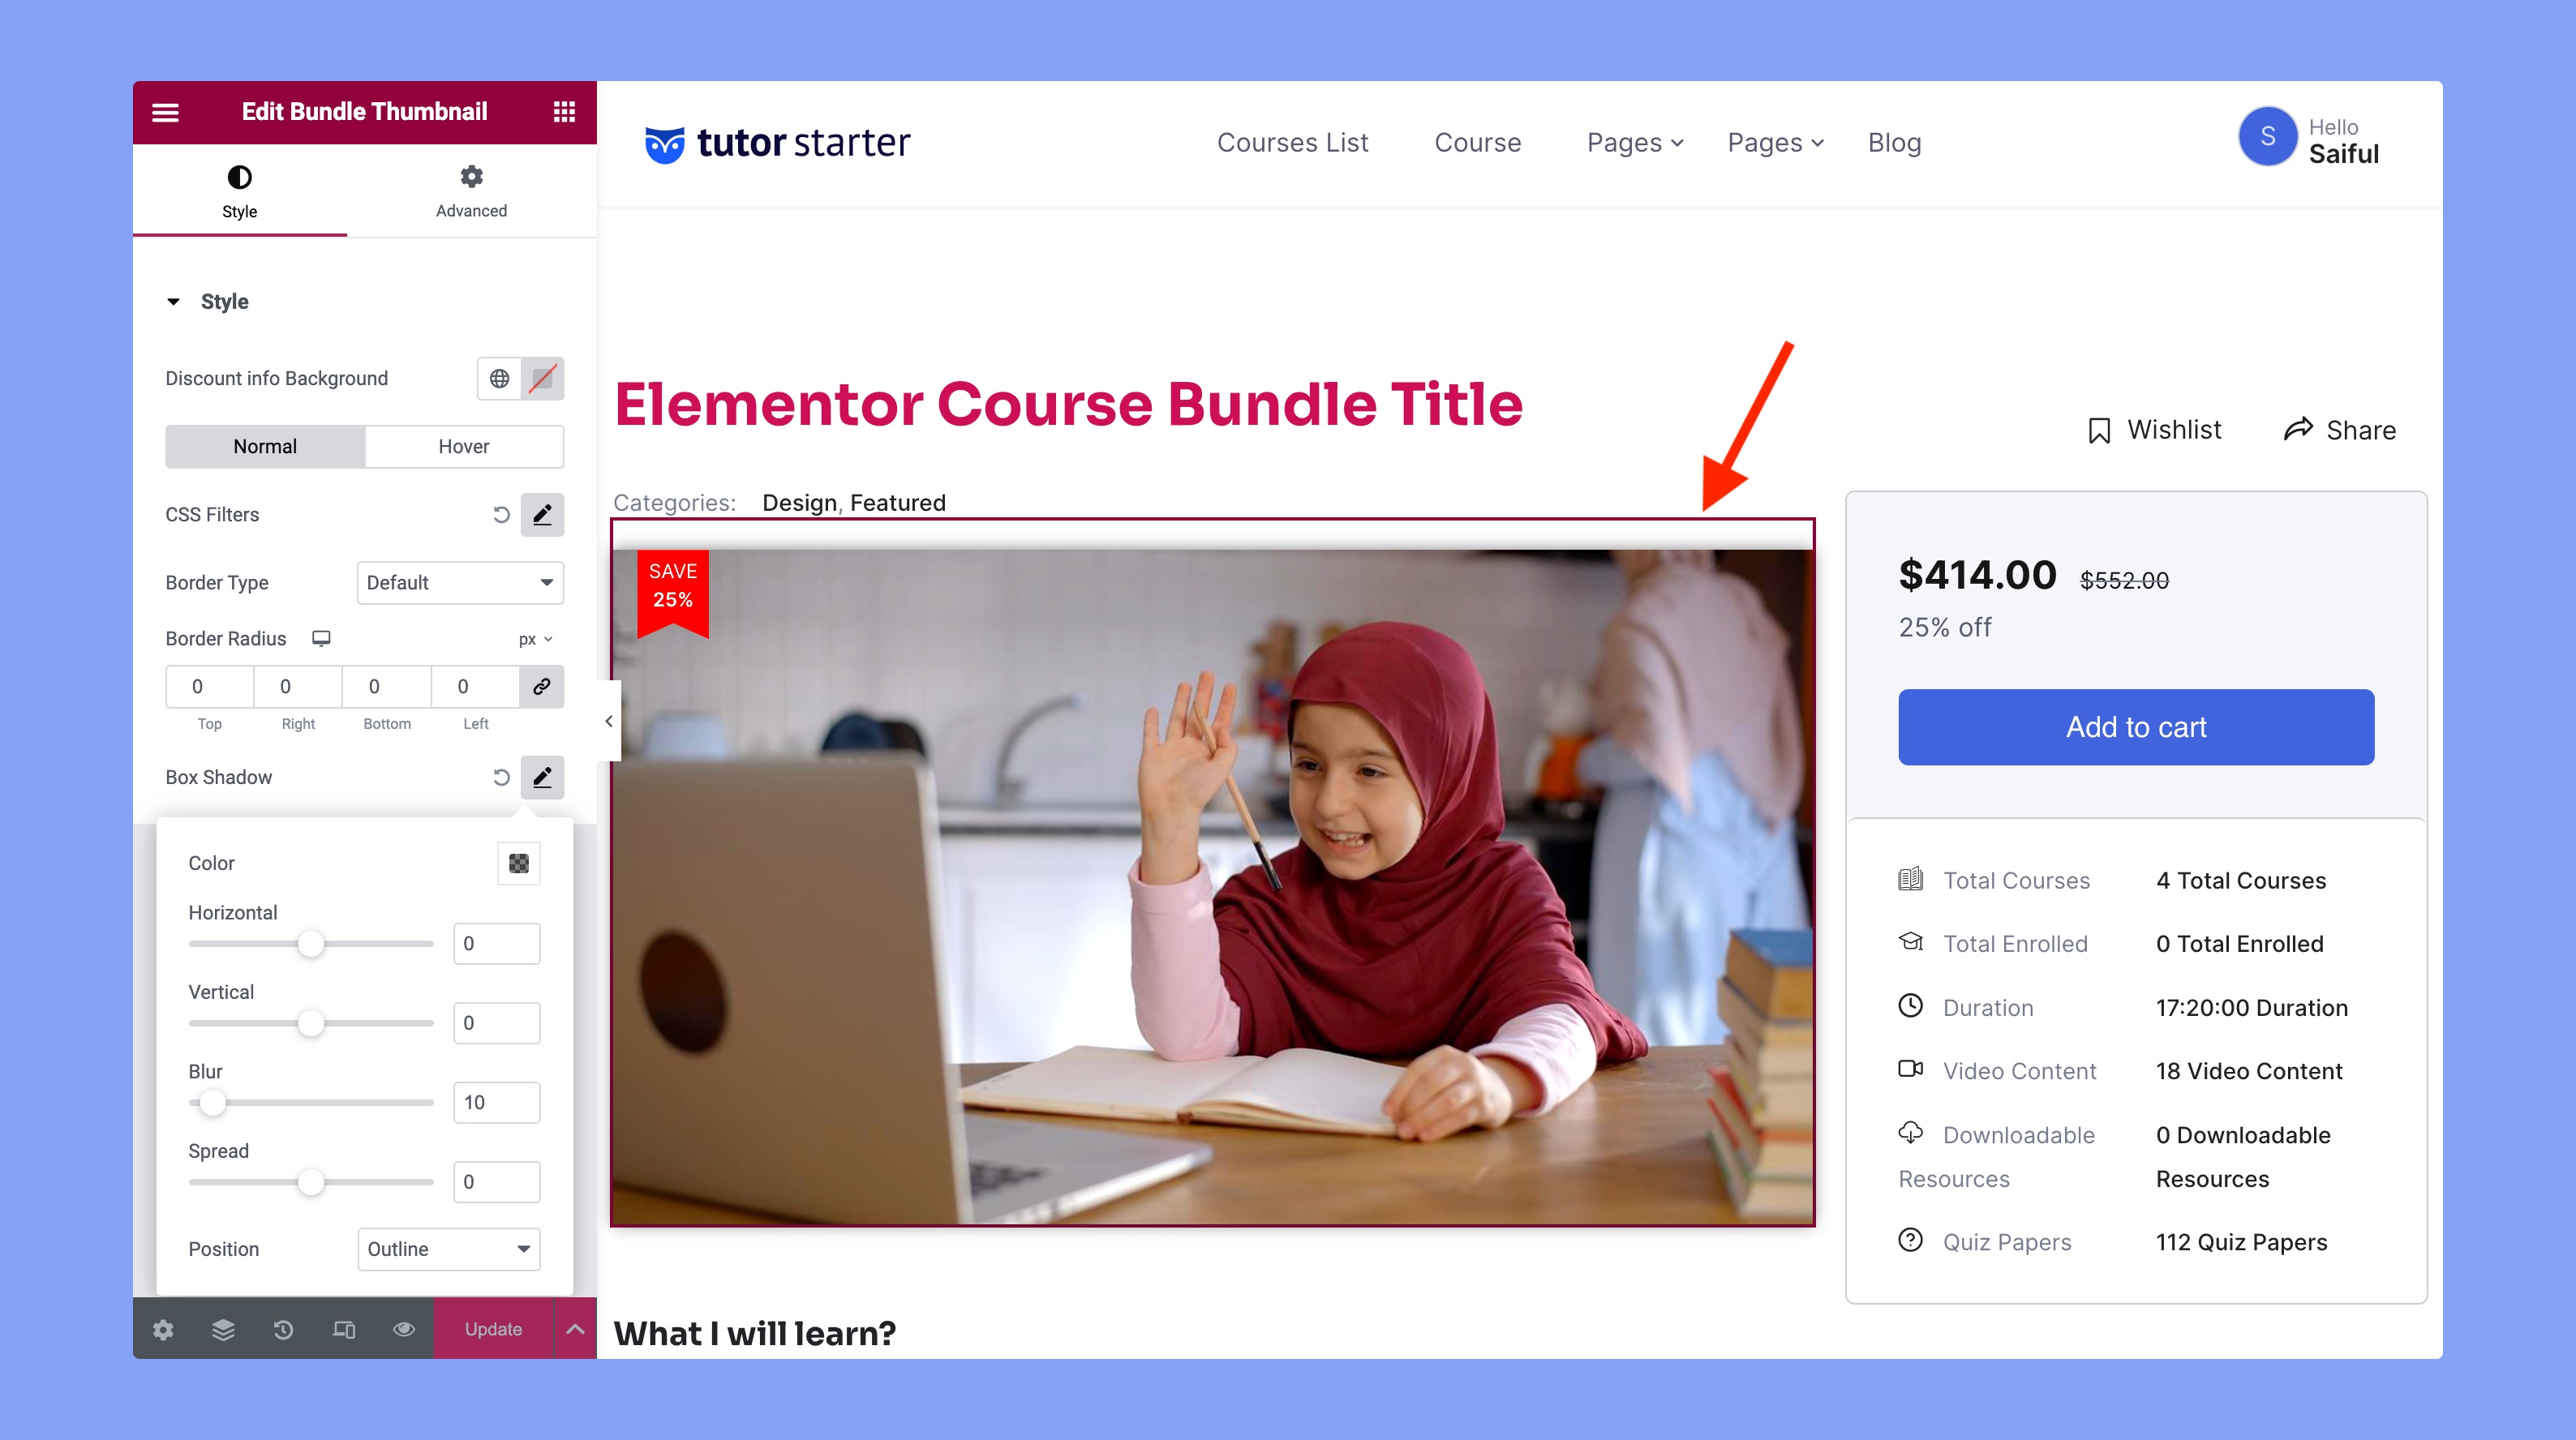Viewport: 2576px width, 1440px height.
Task: Click the Update button in bottom bar
Action: coord(492,1331)
